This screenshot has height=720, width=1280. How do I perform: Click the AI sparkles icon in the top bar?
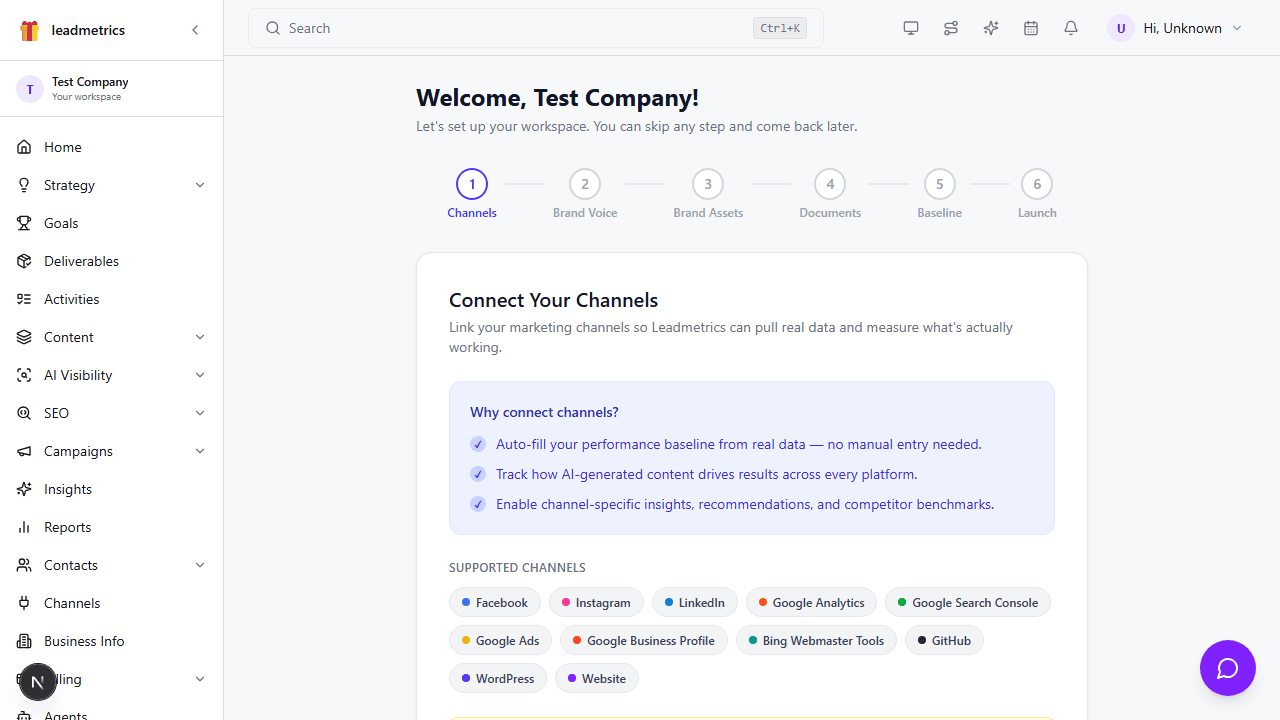pos(991,28)
